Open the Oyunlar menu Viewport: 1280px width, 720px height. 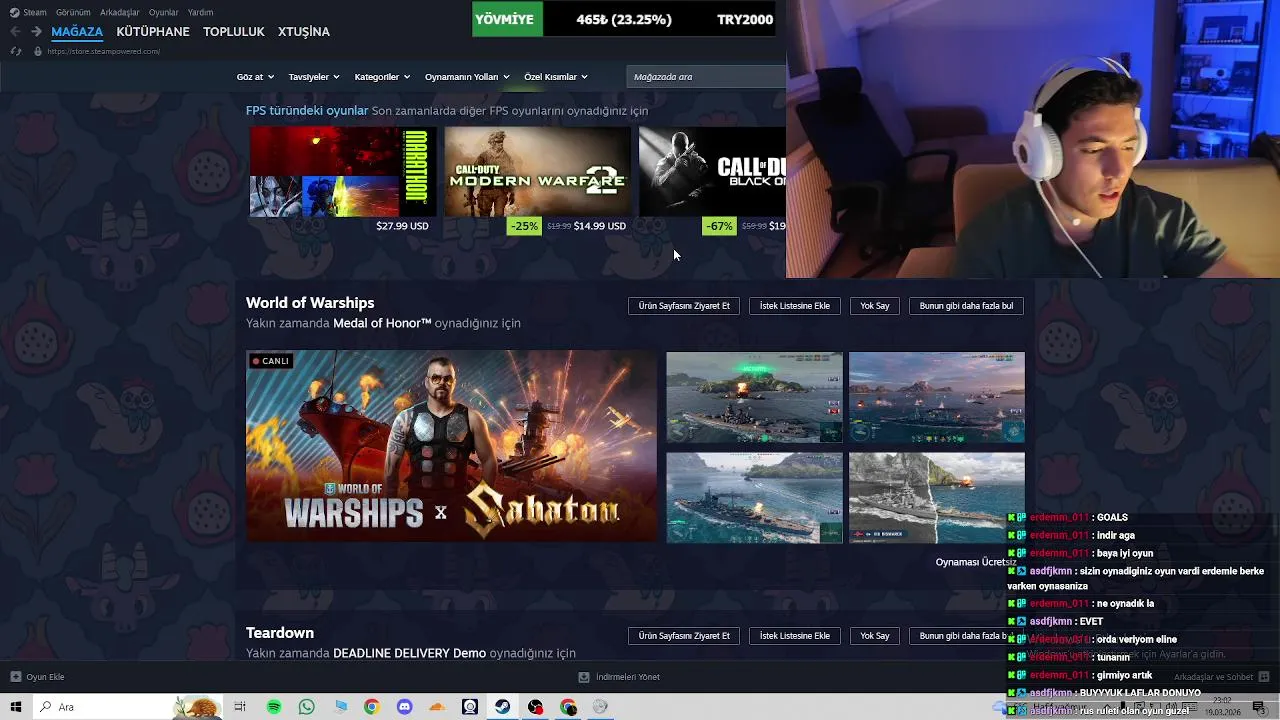[163, 13]
